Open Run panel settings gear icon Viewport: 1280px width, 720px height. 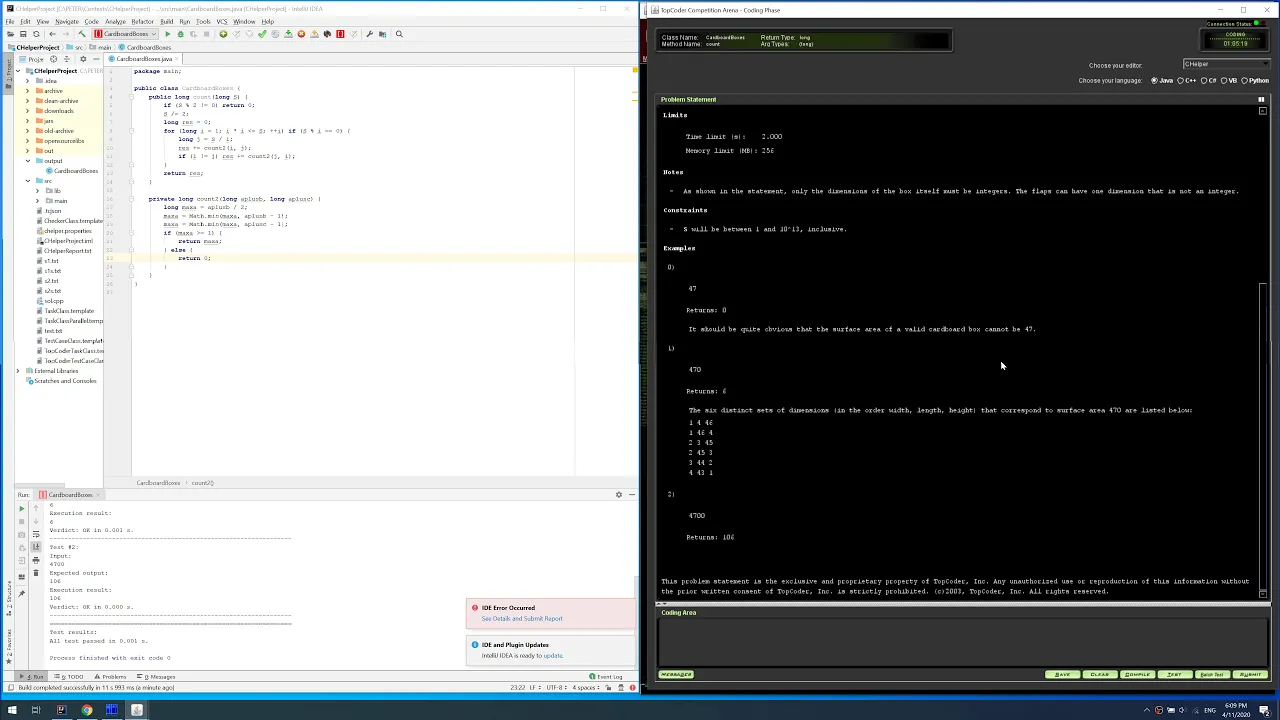(x=618, y=495)
